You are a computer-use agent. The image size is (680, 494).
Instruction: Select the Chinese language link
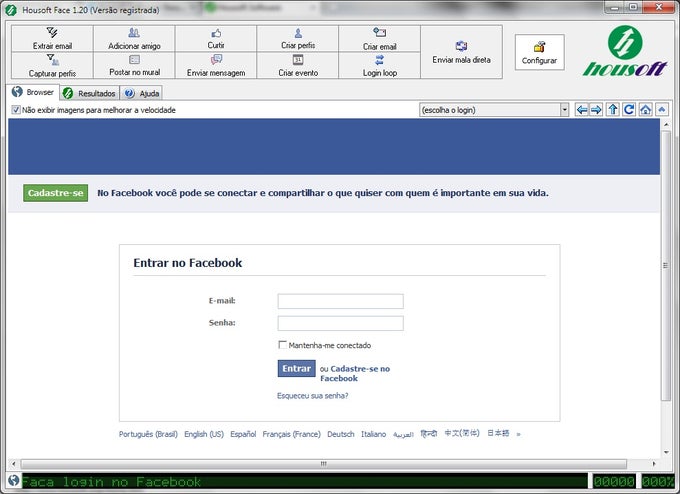(462, 433)
